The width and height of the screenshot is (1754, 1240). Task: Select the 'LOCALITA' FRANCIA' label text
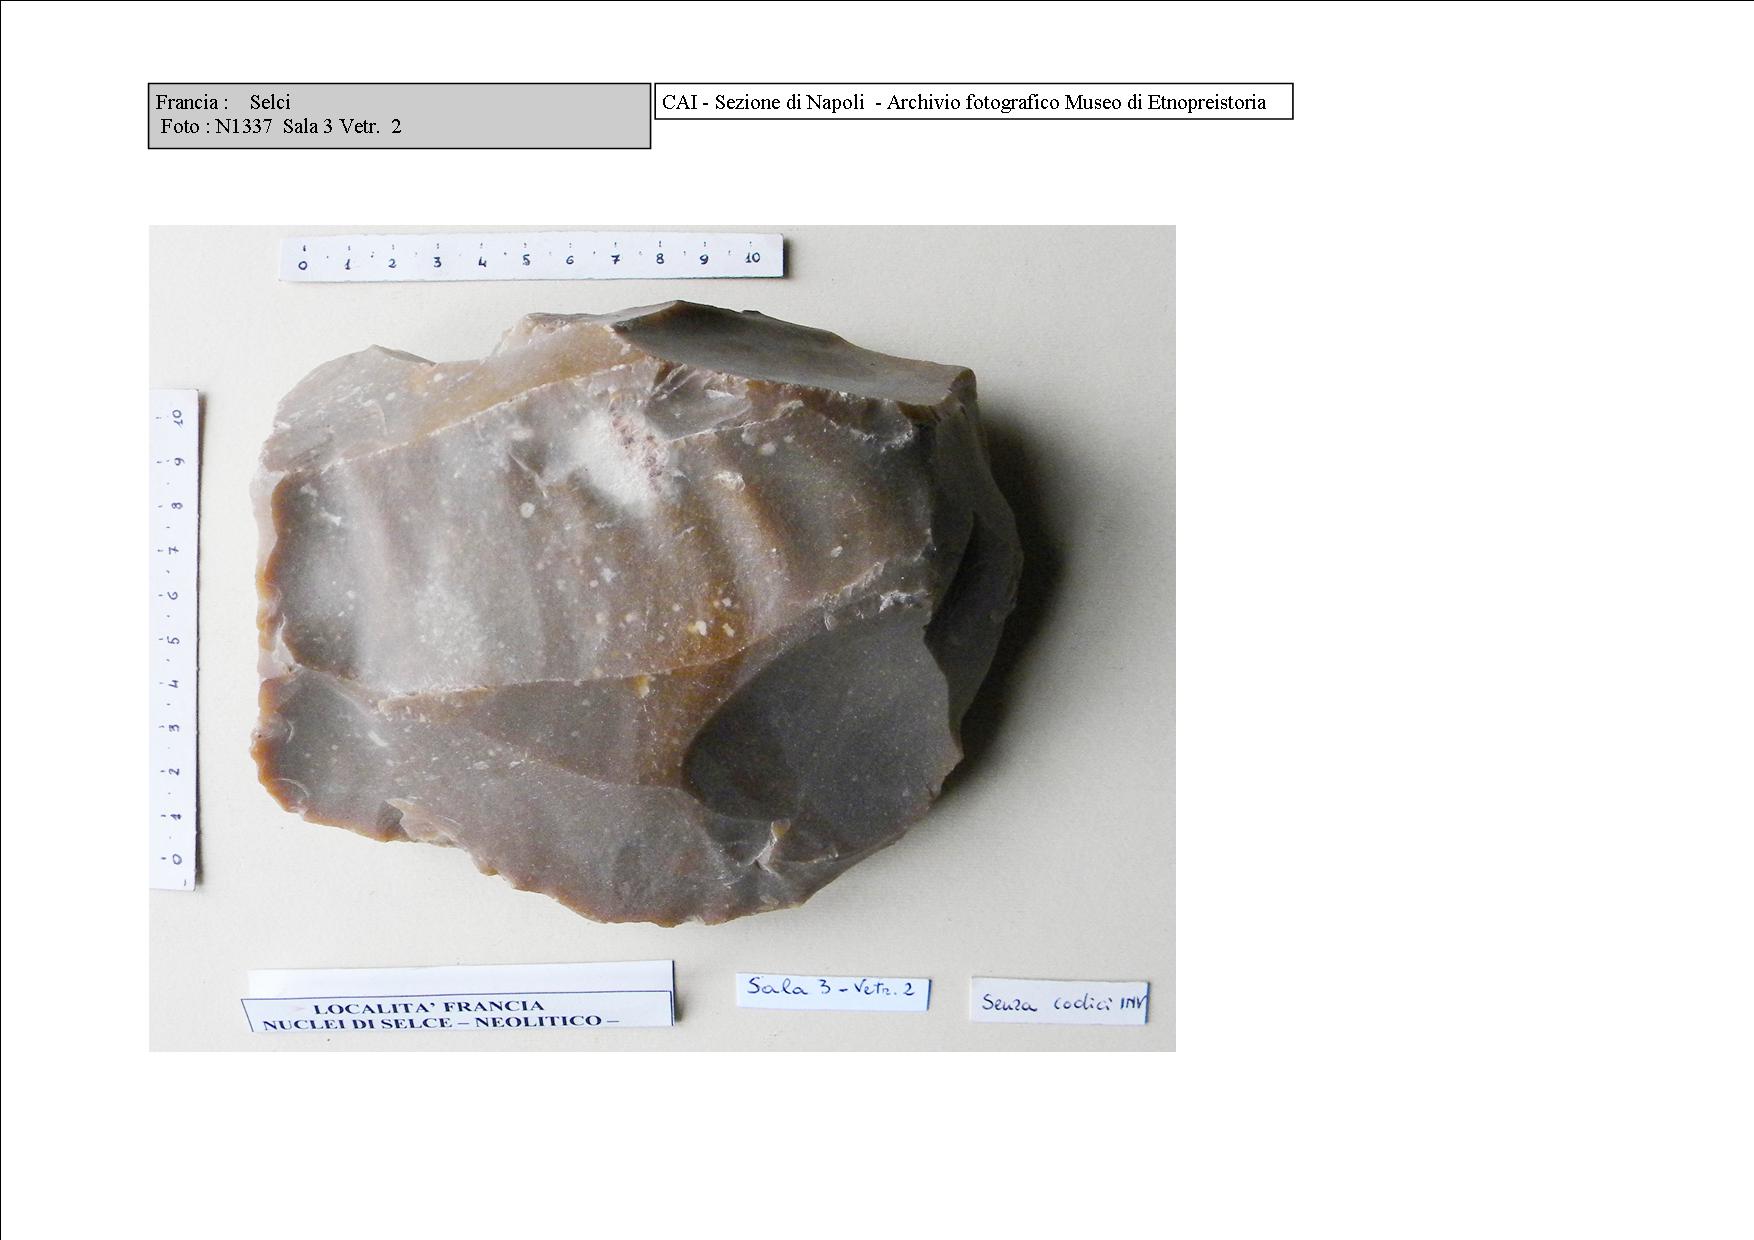429,1006
